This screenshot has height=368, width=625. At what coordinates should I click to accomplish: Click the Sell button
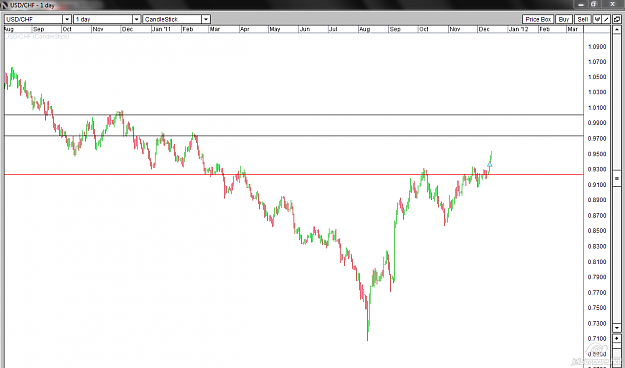(x=582, y=19)
